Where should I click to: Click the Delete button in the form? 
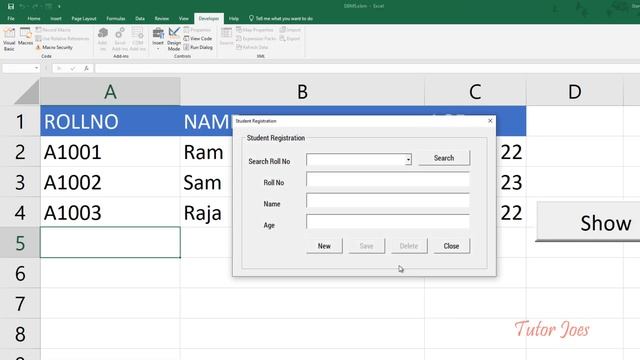(409, 246)
